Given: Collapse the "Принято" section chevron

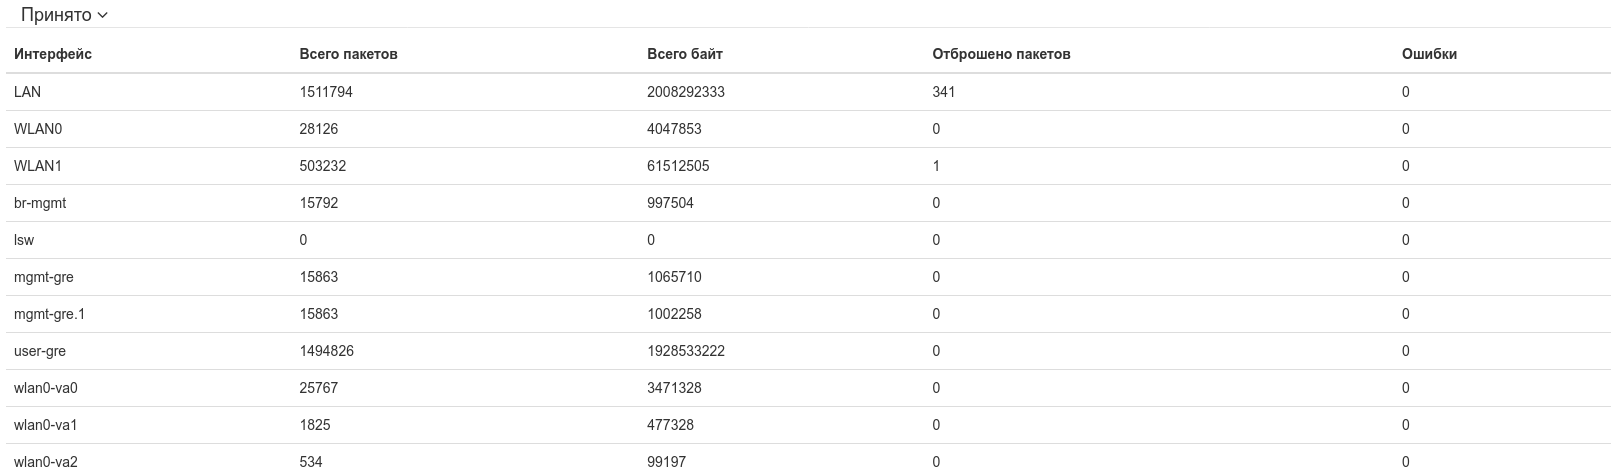Looking at the screenshot, I should tap(103, 16).
